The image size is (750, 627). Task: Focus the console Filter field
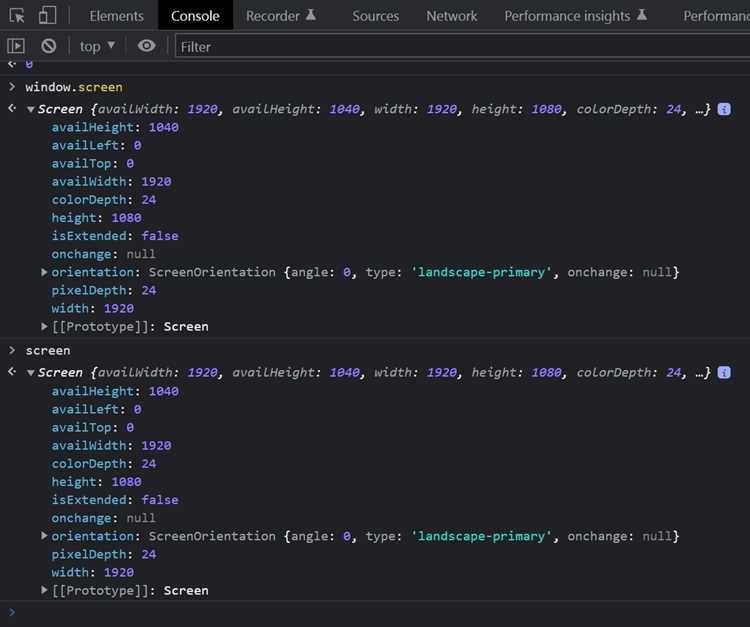tap(462, 46)
